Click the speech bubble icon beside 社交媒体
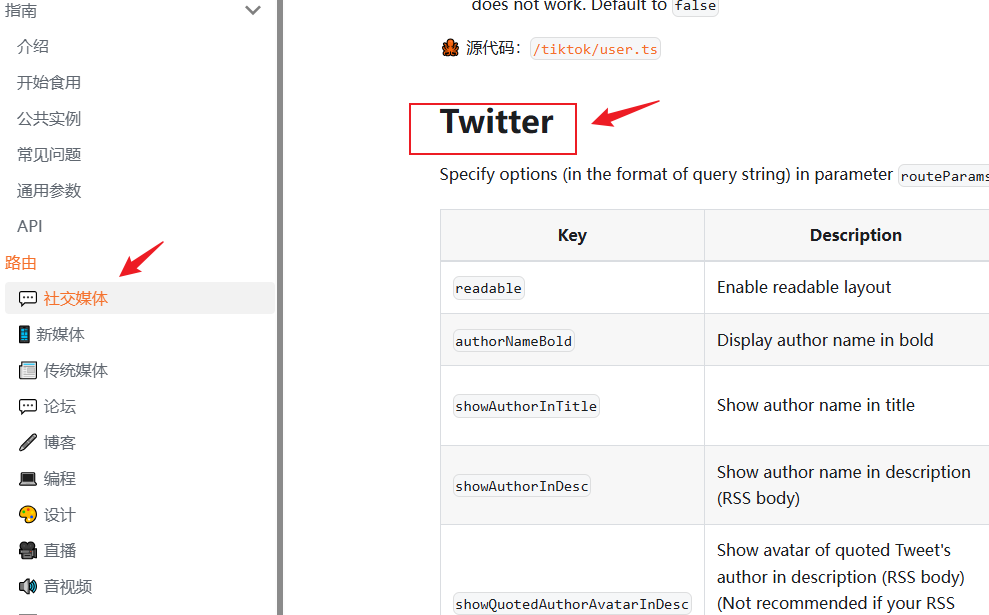 click(28, 298)
